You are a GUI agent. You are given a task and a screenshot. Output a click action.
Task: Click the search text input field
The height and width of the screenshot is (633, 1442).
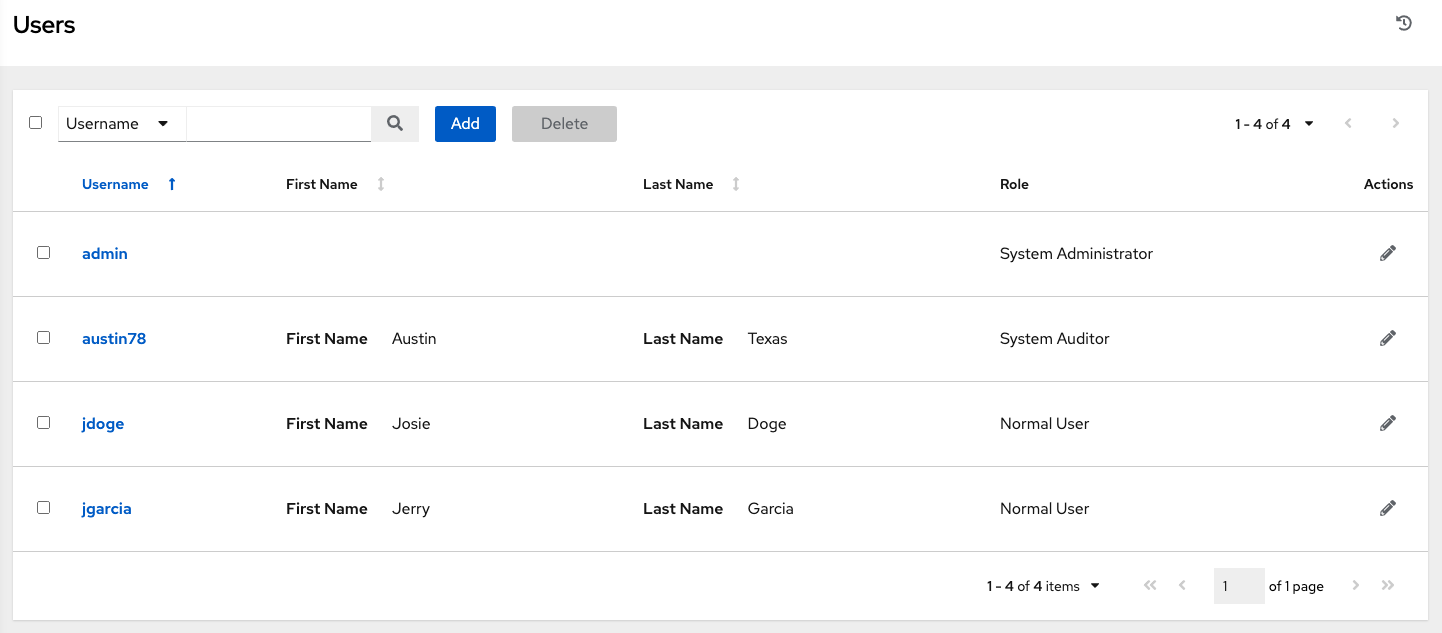278,124
